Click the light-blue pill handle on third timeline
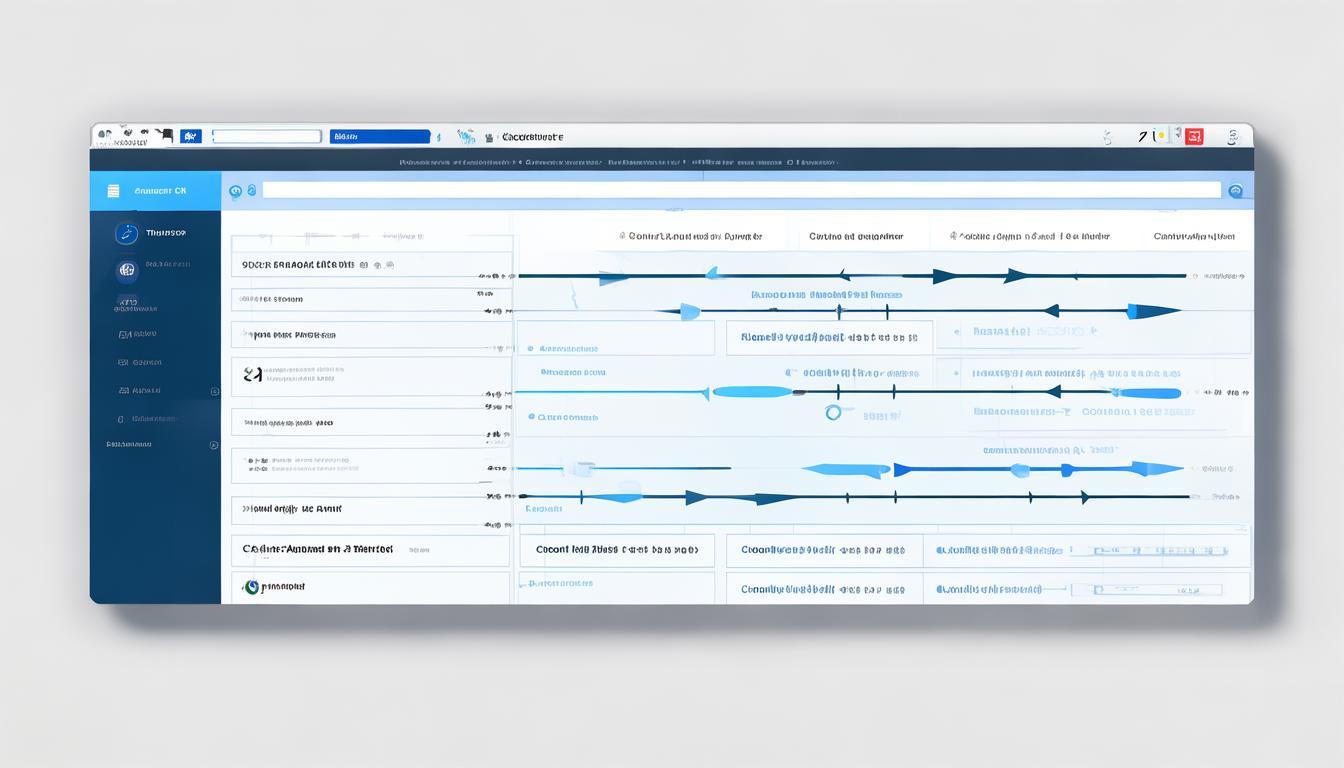The image size is (1344, 768). click(752, 392)
